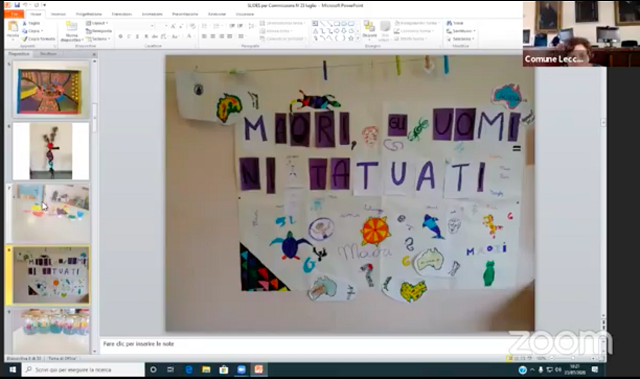This screenshot has width=640, height=379.
Task: Select the glass jars slide thumbnail
Action: tap(51, 330)
